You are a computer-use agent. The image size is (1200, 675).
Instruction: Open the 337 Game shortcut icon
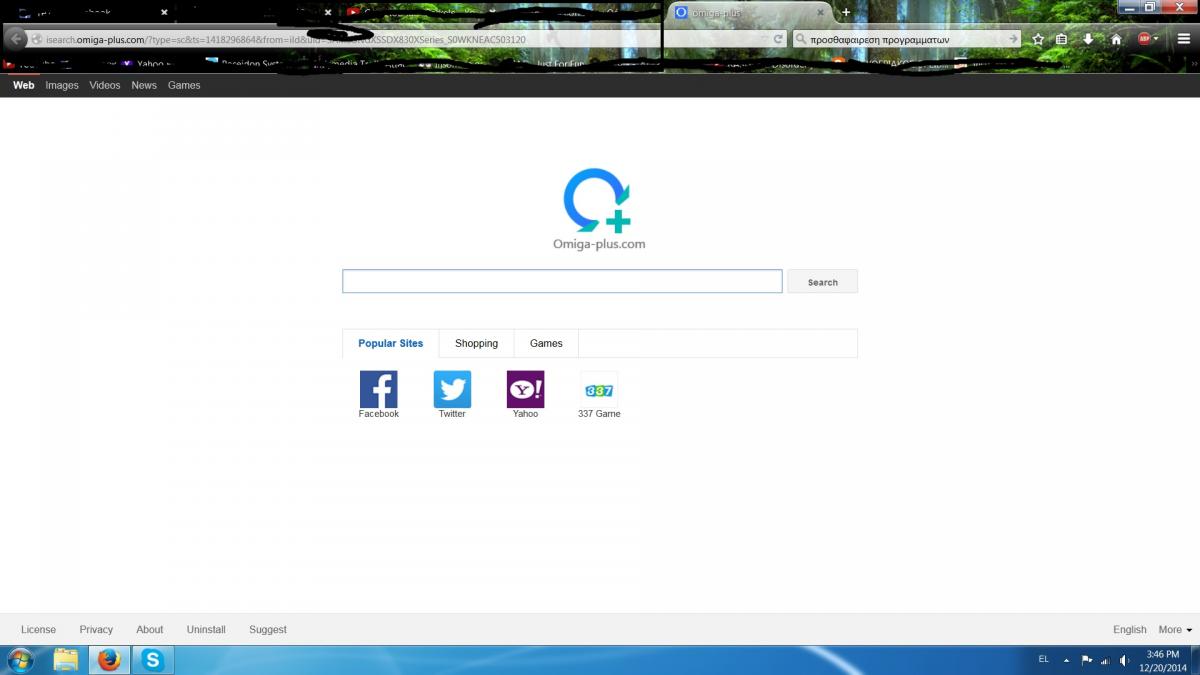[x=599, y=389]
